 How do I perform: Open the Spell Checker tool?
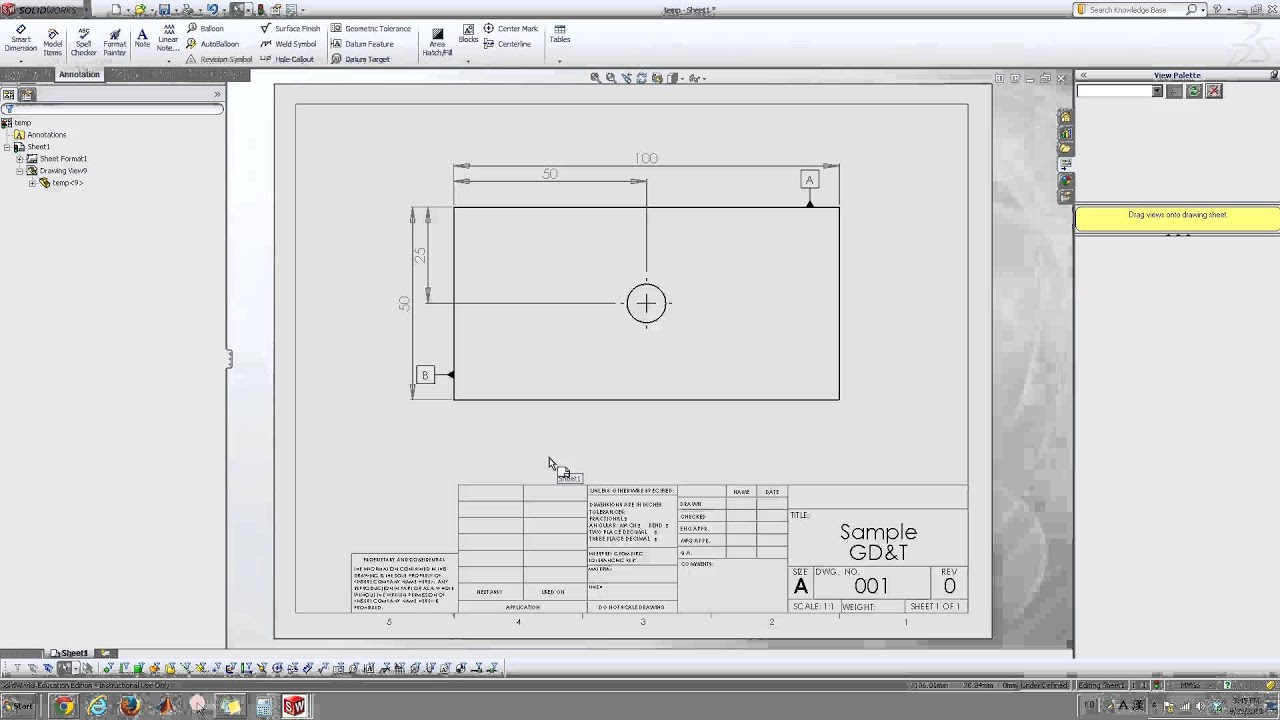coord(83,40)
